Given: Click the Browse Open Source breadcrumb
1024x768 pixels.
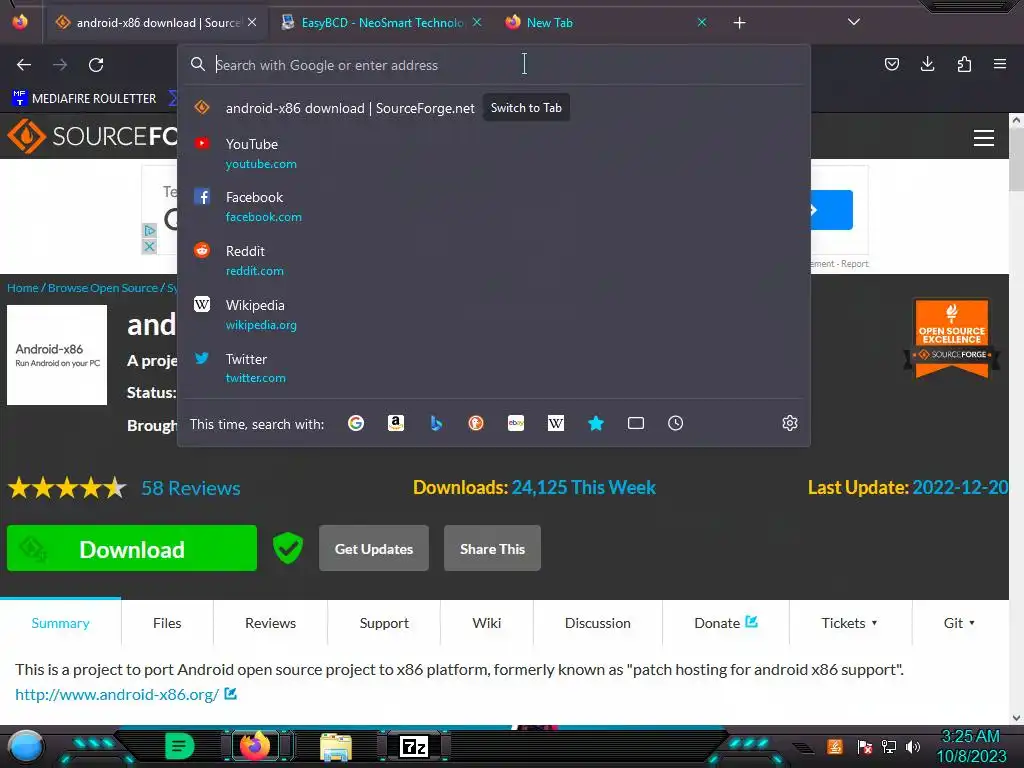Looking at the screenshot, I should click(x=103, y=288).
